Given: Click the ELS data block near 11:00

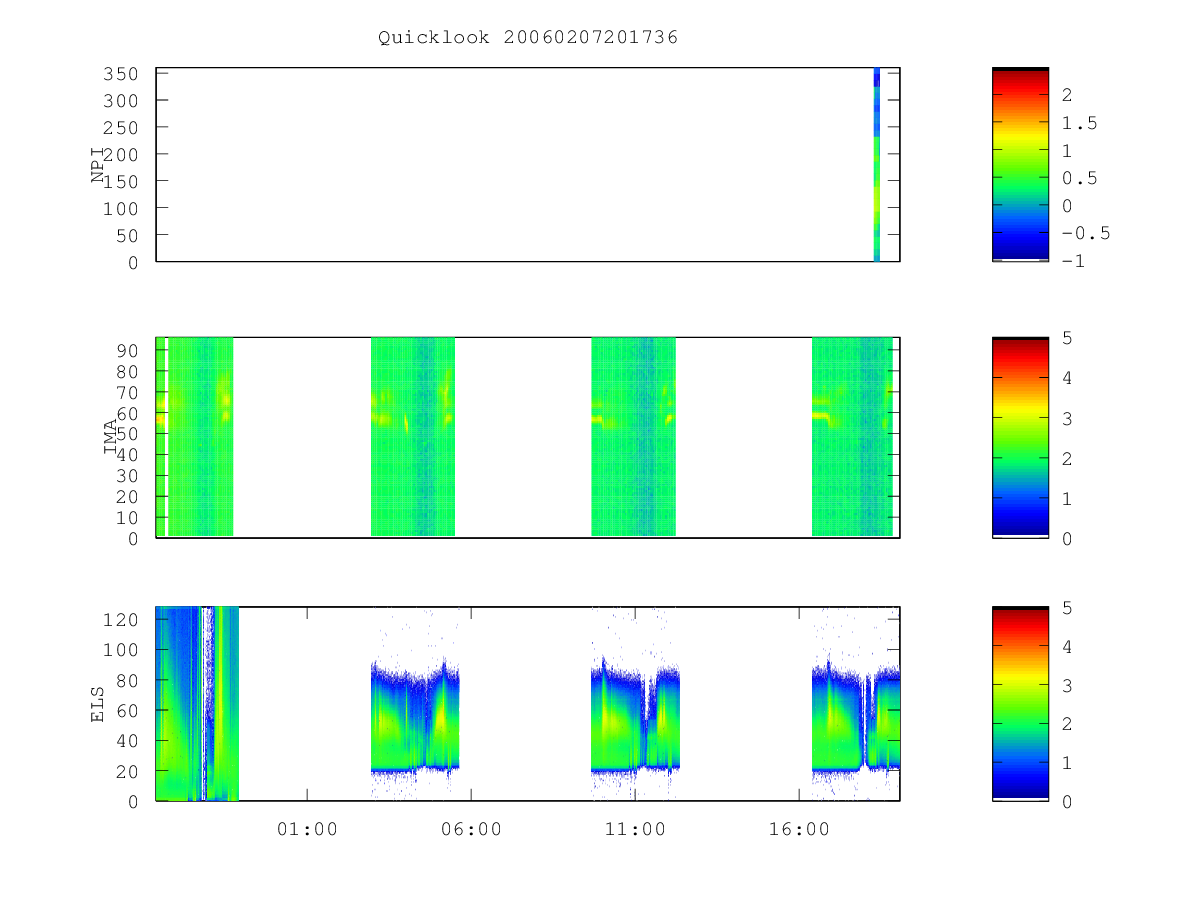Looking at the screenshot, I should point(635,717).
